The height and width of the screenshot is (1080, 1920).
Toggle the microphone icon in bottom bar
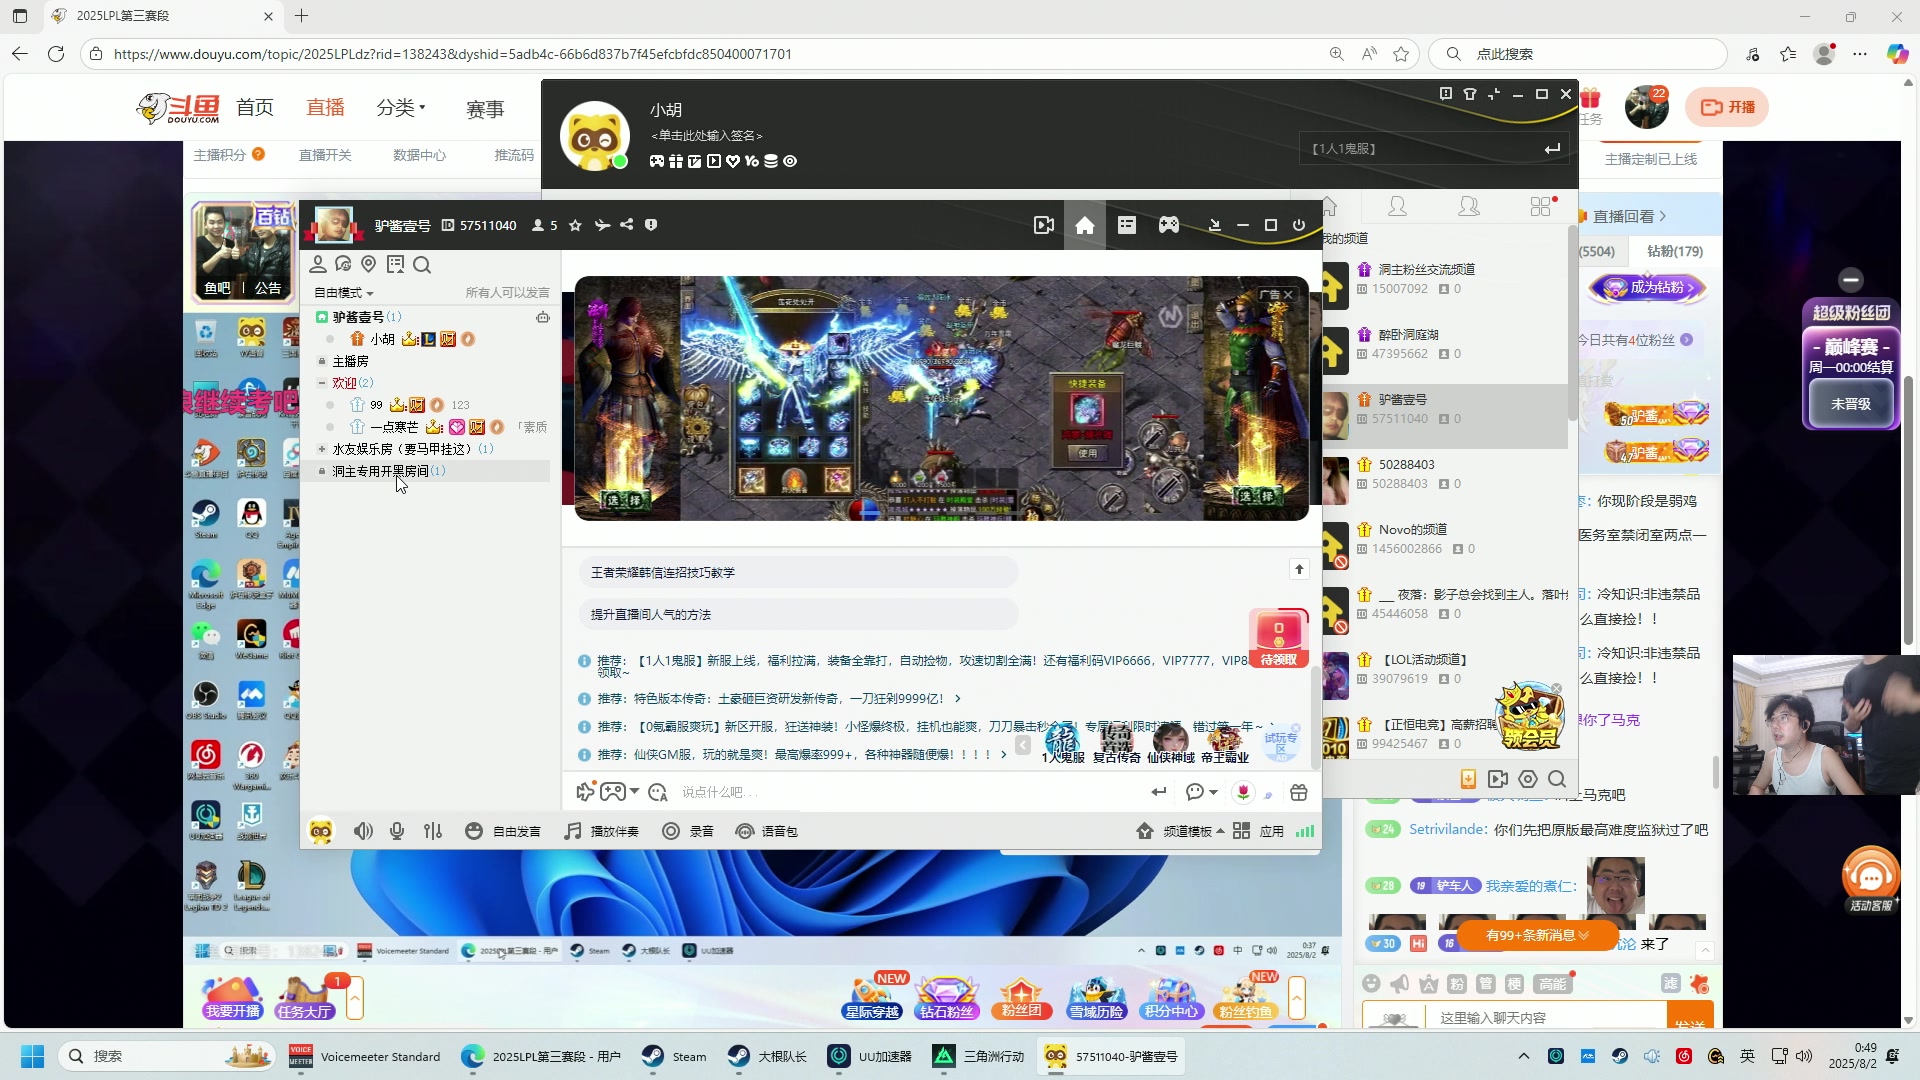click(397, 832)
